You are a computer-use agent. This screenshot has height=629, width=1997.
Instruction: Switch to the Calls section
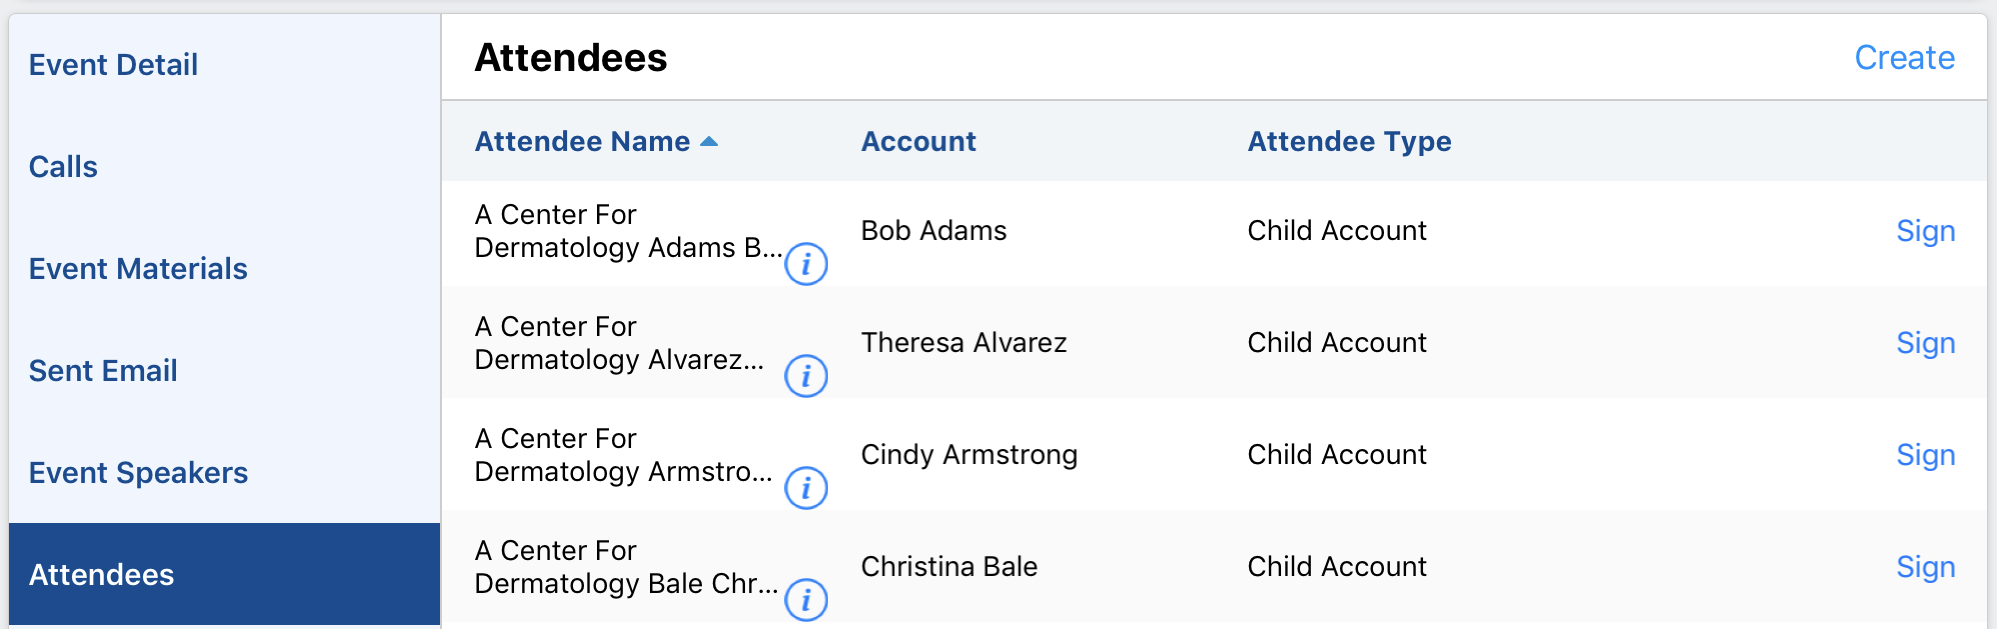pos(63,167)
